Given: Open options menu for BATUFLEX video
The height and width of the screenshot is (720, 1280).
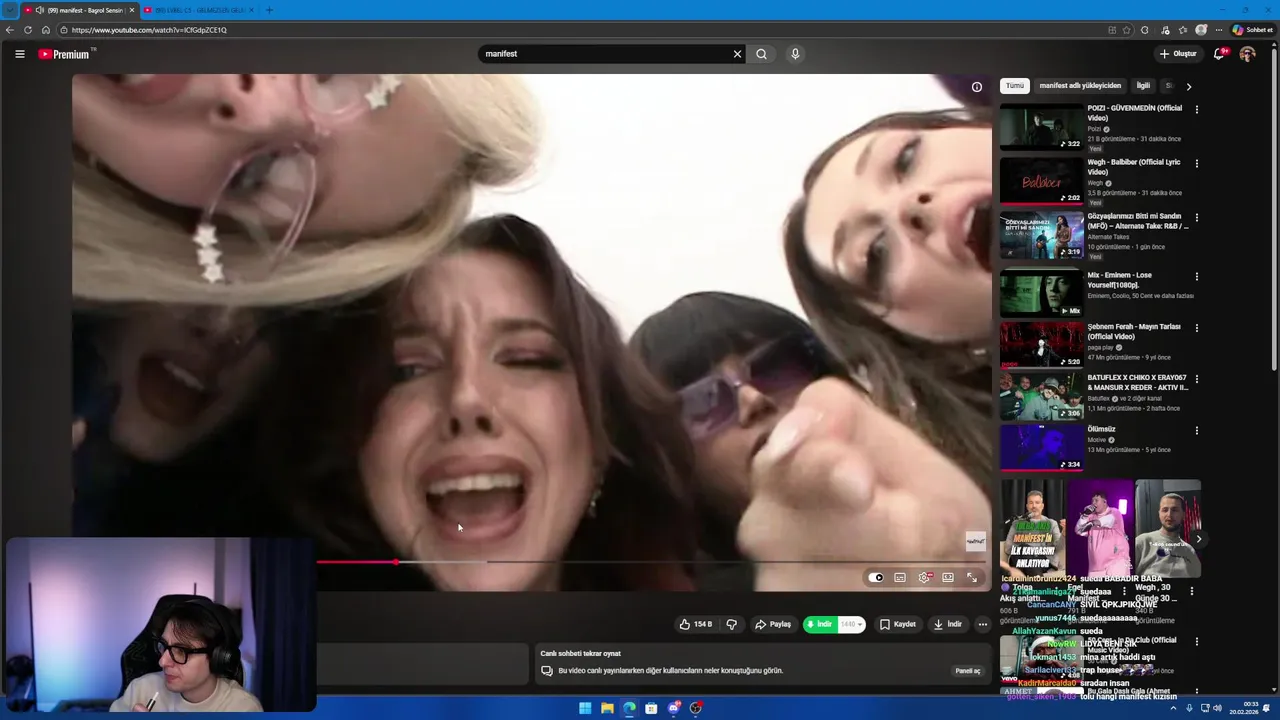Looking at the screenshot, I should 1197,380.
